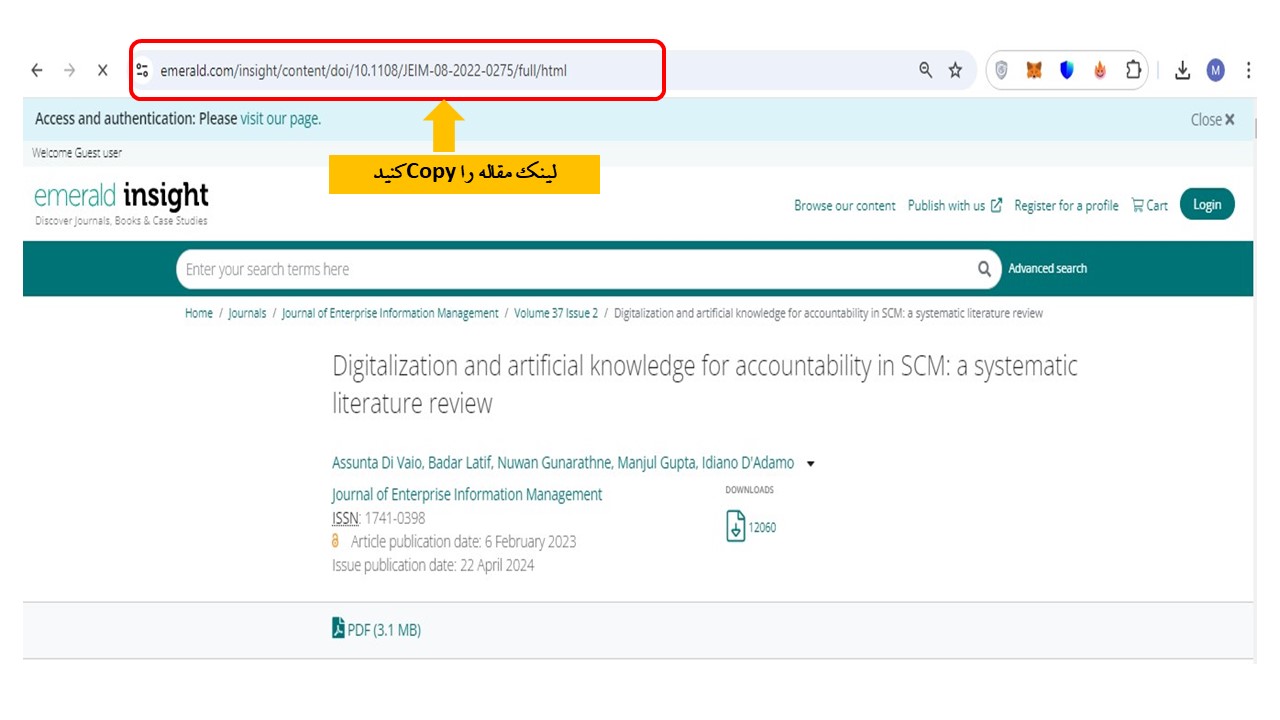Open the Chrome three-dot menu

click(1248, 70)
